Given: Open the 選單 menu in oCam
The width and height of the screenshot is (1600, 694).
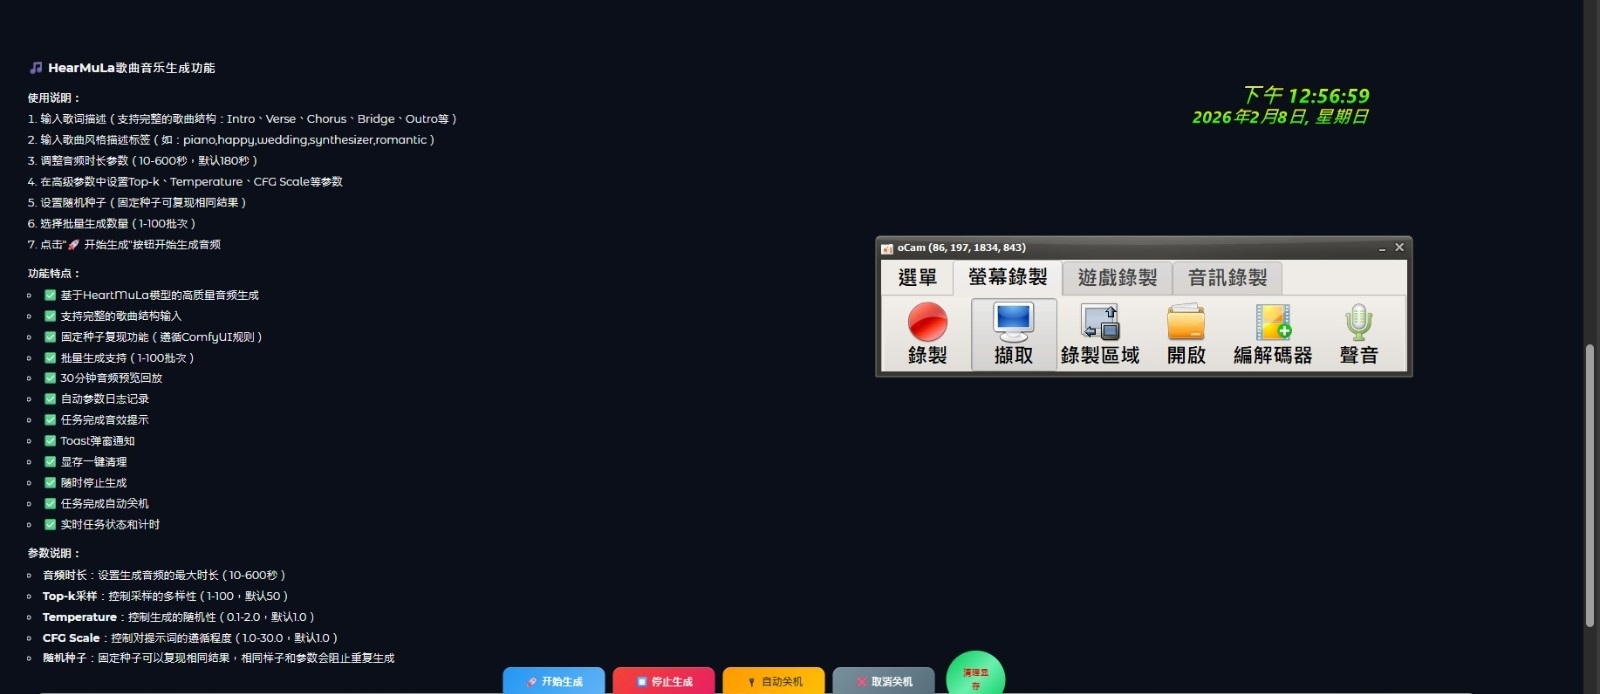Looking at the screenshot, I should tap(917, 277).
